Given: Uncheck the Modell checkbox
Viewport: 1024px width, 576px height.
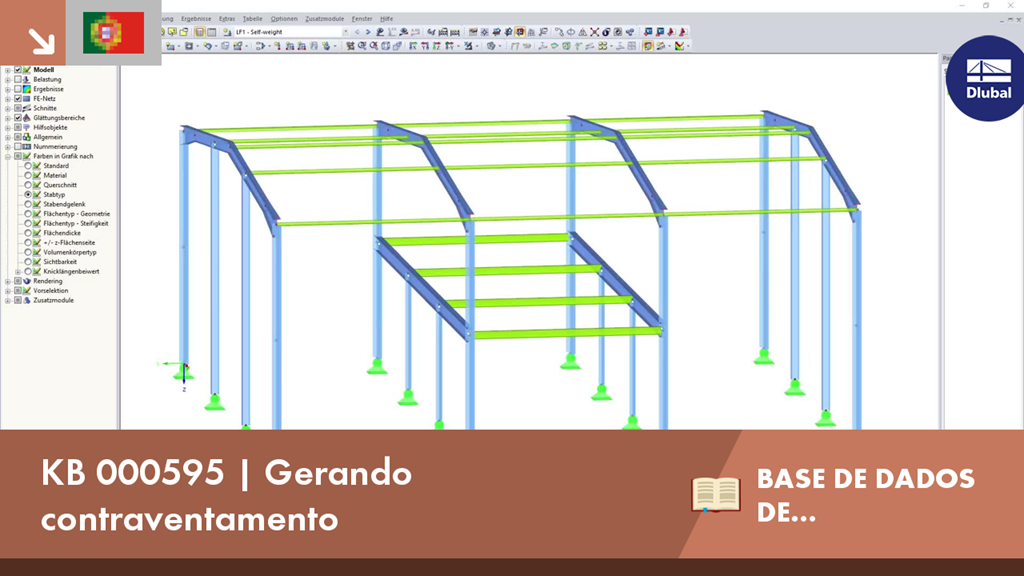Looking at the screenshot, I should click(18, 70).
